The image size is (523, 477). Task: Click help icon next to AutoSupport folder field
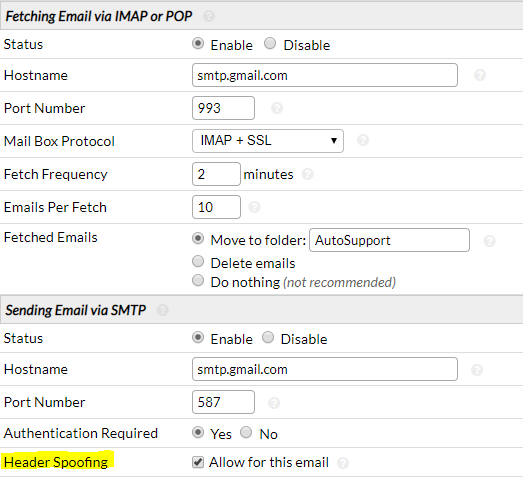pyautogui.click(x=489, y=241)
